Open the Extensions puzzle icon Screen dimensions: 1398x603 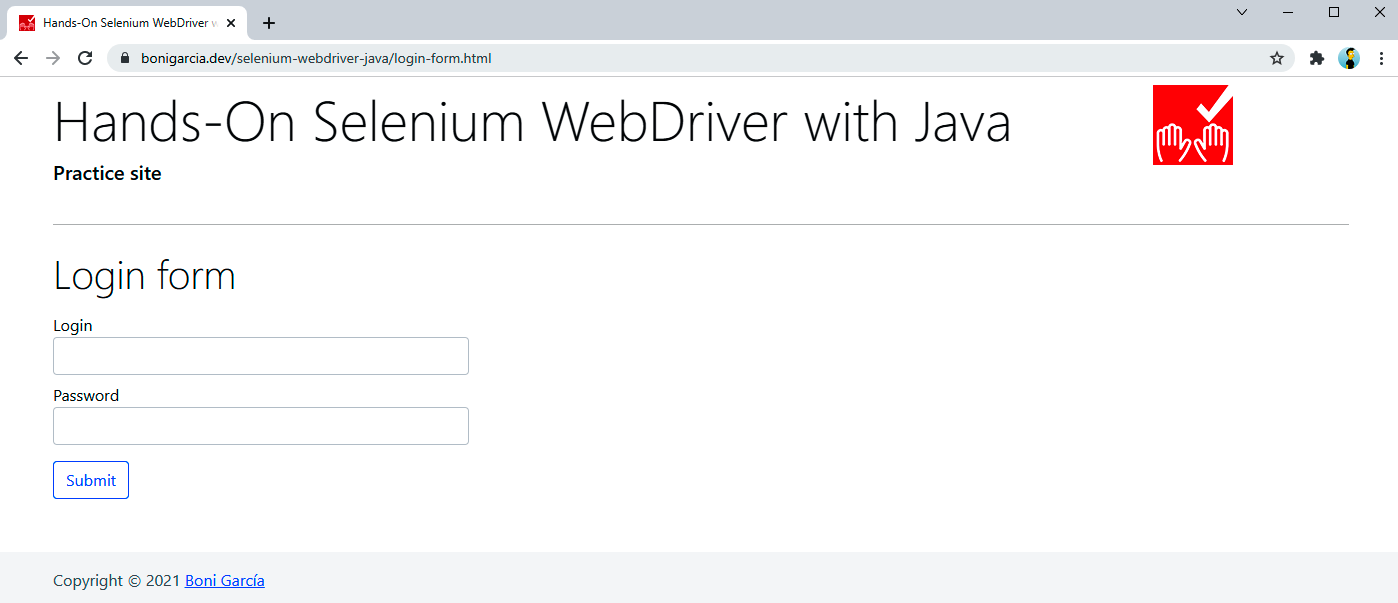click(x=1317, y=58)
